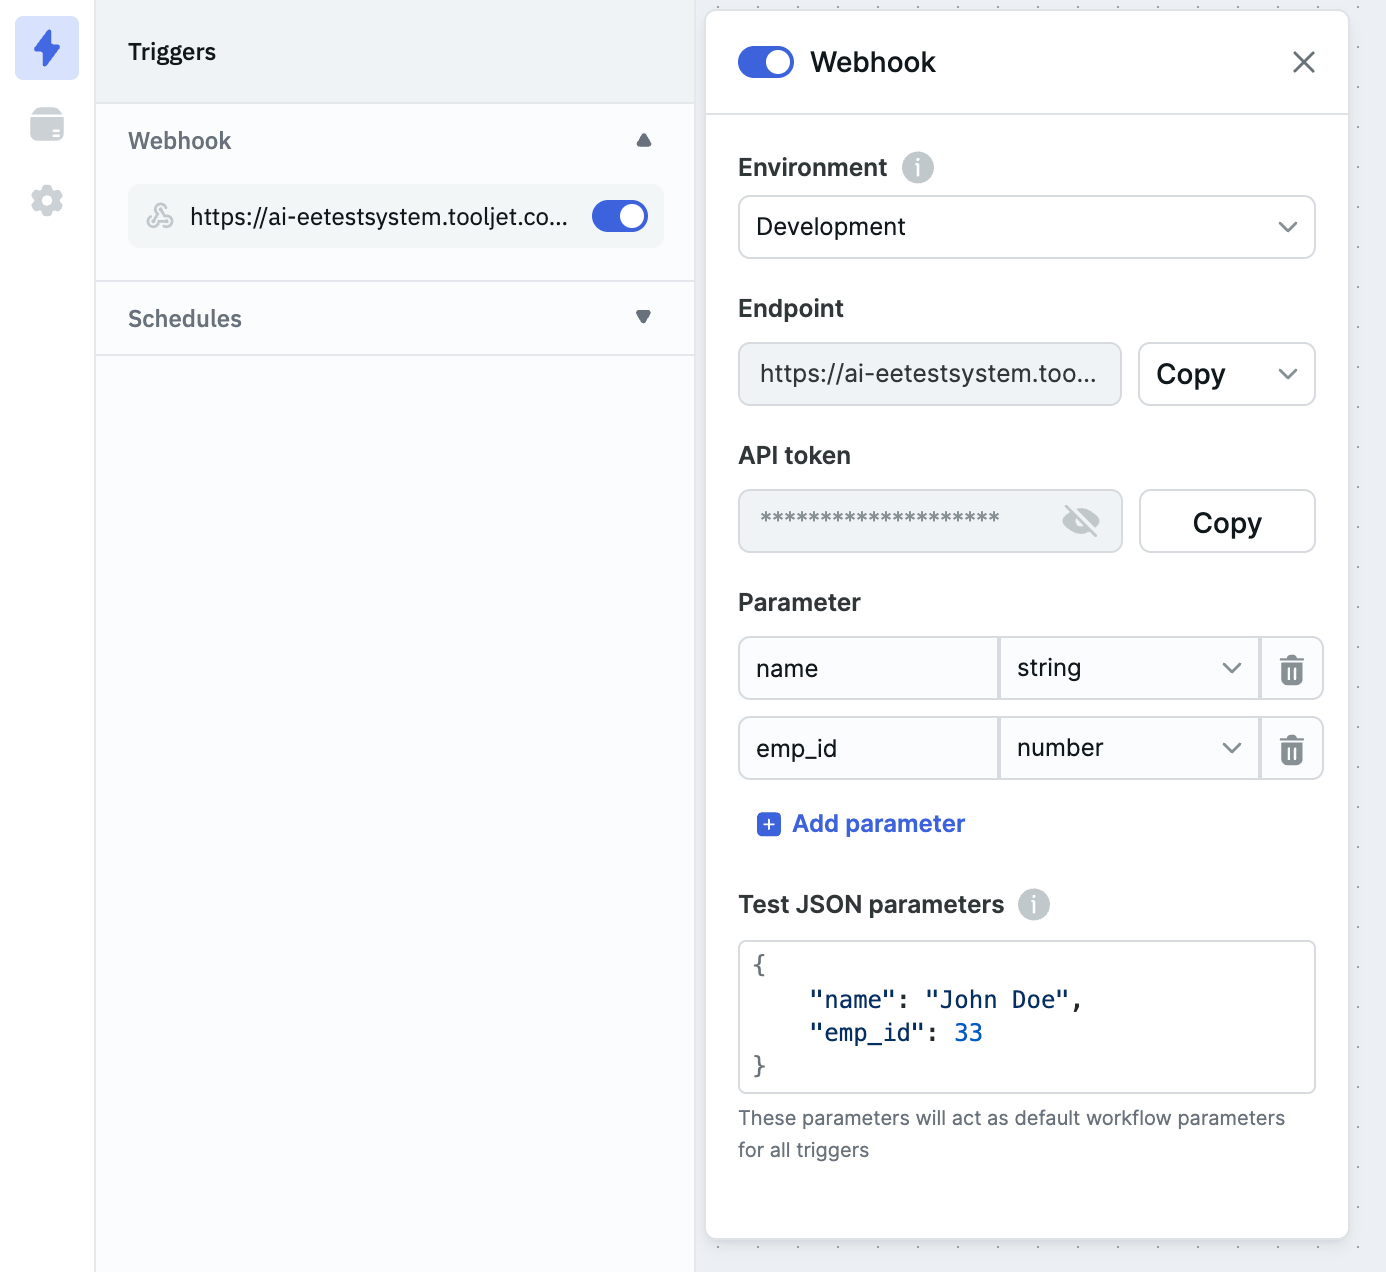Open the Copy dropdown arrow next to Endpoint
Viewport: 1386px width, 1272px height.
pos(1288,374)
